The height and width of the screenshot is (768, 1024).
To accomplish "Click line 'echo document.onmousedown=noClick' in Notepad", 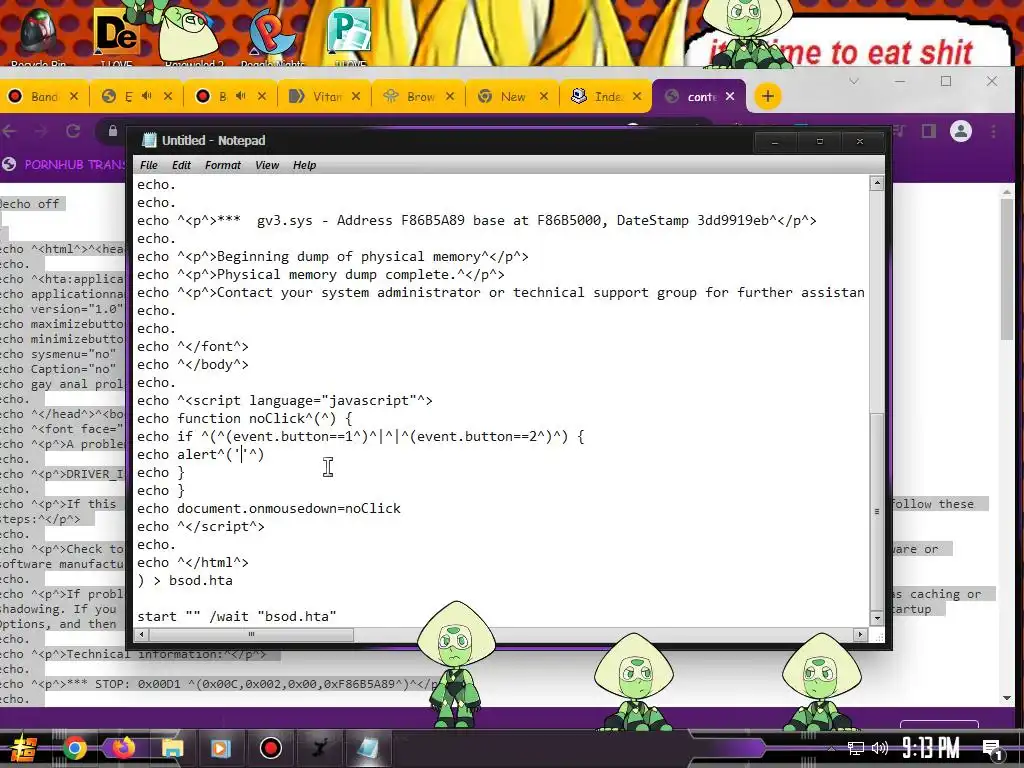I will click(269, 508).
